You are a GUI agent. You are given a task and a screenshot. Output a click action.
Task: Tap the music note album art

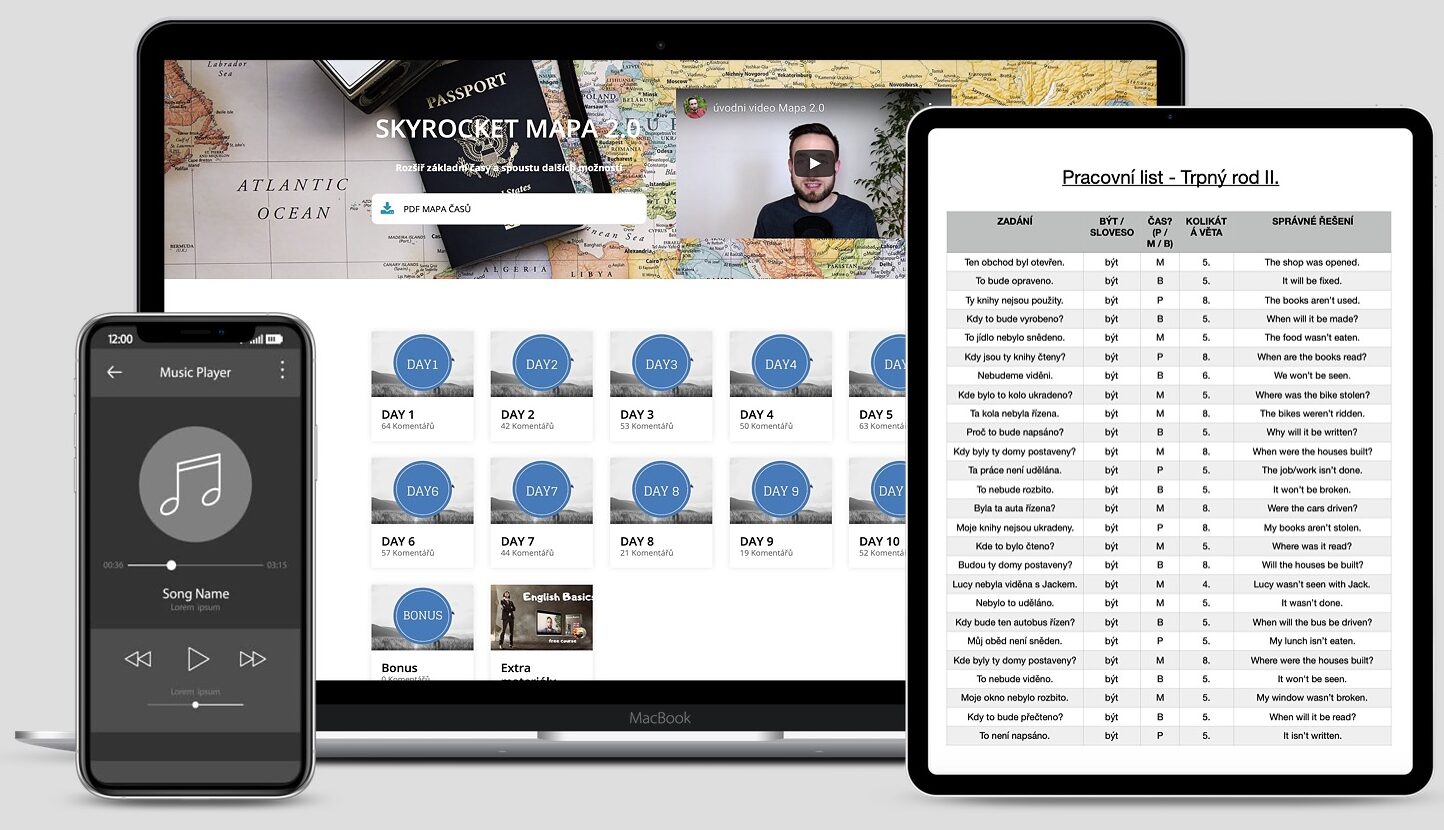click(195, 484)
